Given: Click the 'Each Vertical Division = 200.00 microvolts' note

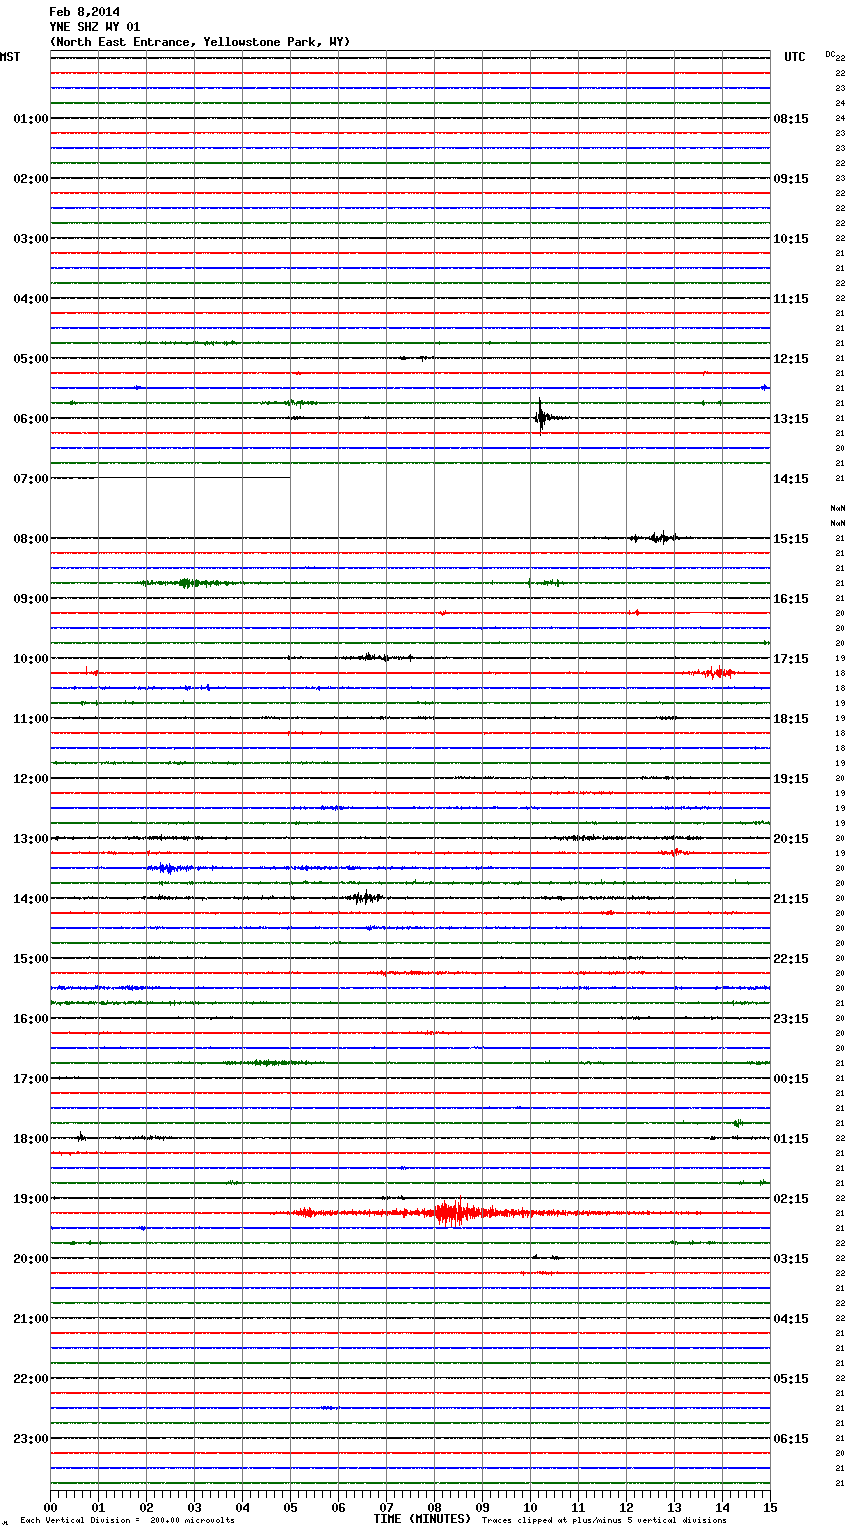Looking at the screenshot, I should pos(128,1521).
